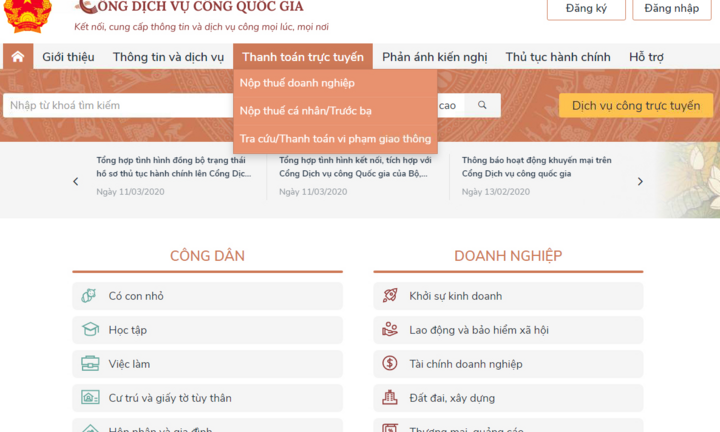Show next news with right arrow
720x432 pixels.
640,181
